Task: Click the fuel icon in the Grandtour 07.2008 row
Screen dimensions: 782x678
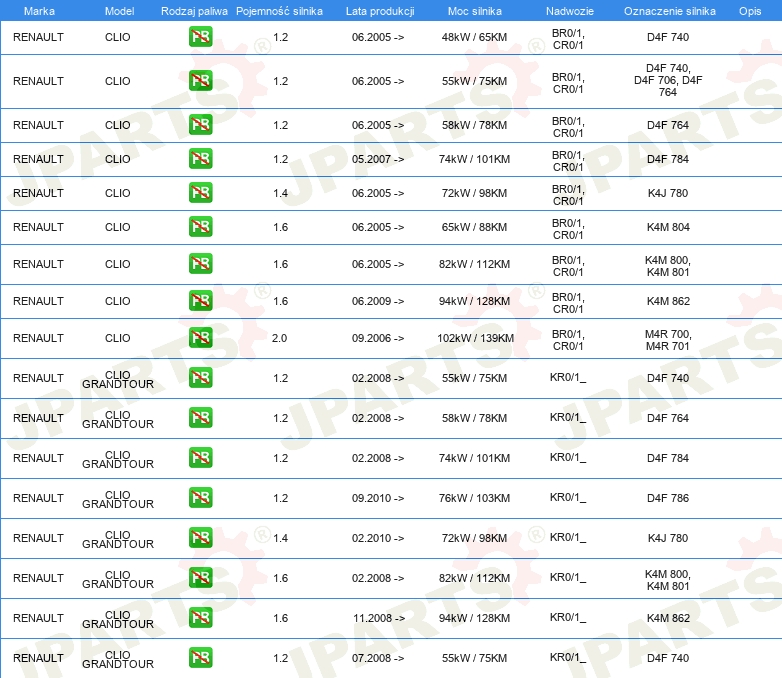Action: [x=200, y=657]
